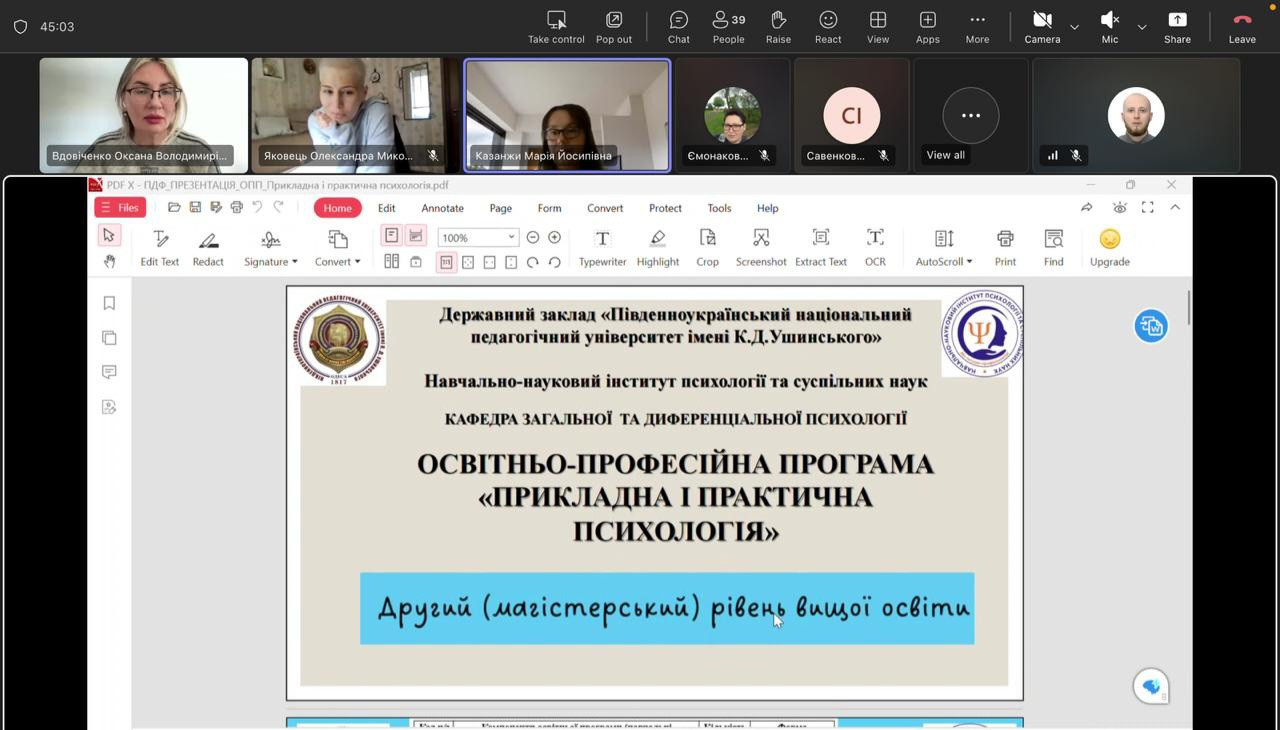The height and width of the screenshot is (730, 1280).
Task: Toggle continuous scrolling view mode
Action: [x=416, y=236]
